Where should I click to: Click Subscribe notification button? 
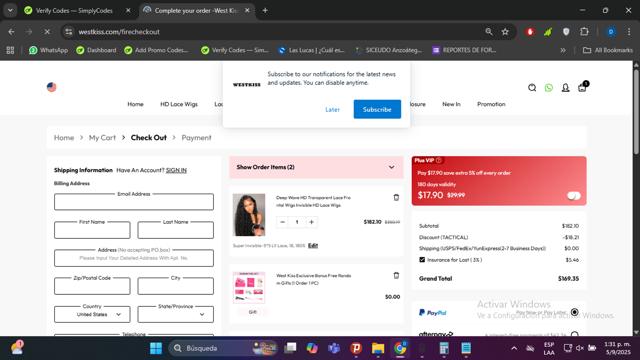(377, 109)
